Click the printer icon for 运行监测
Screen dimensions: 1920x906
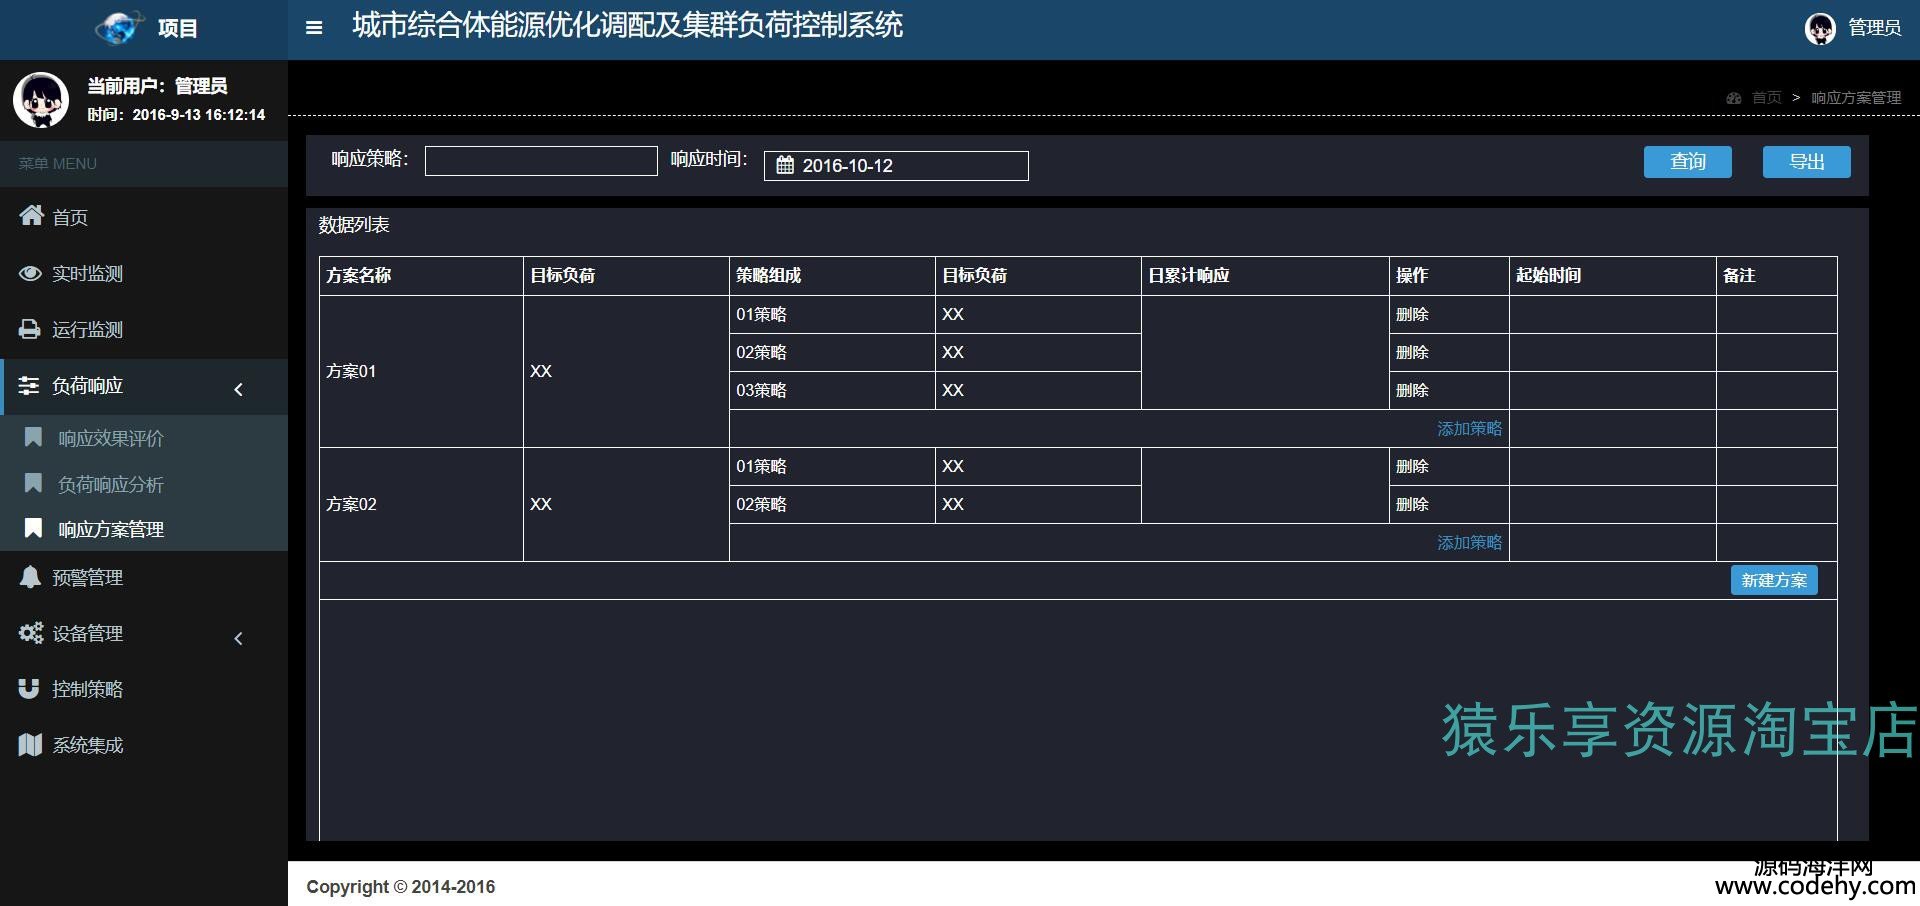pyautogui.click(x=31, y=329)
